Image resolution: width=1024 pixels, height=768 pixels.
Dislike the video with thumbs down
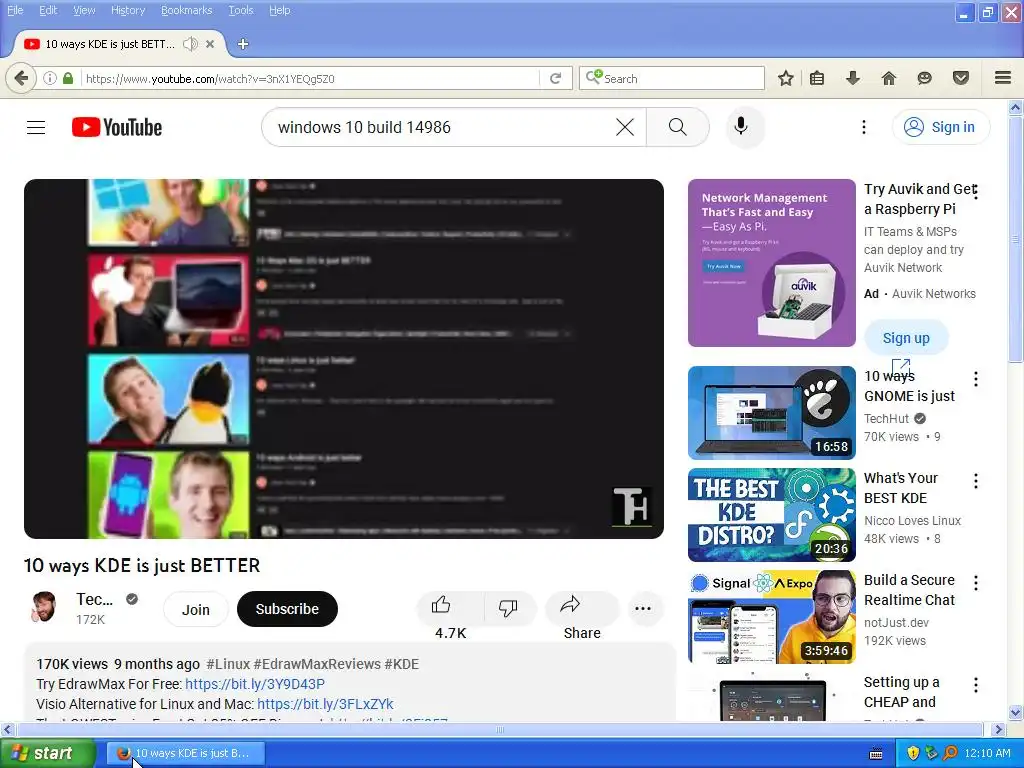pos(508,607)
